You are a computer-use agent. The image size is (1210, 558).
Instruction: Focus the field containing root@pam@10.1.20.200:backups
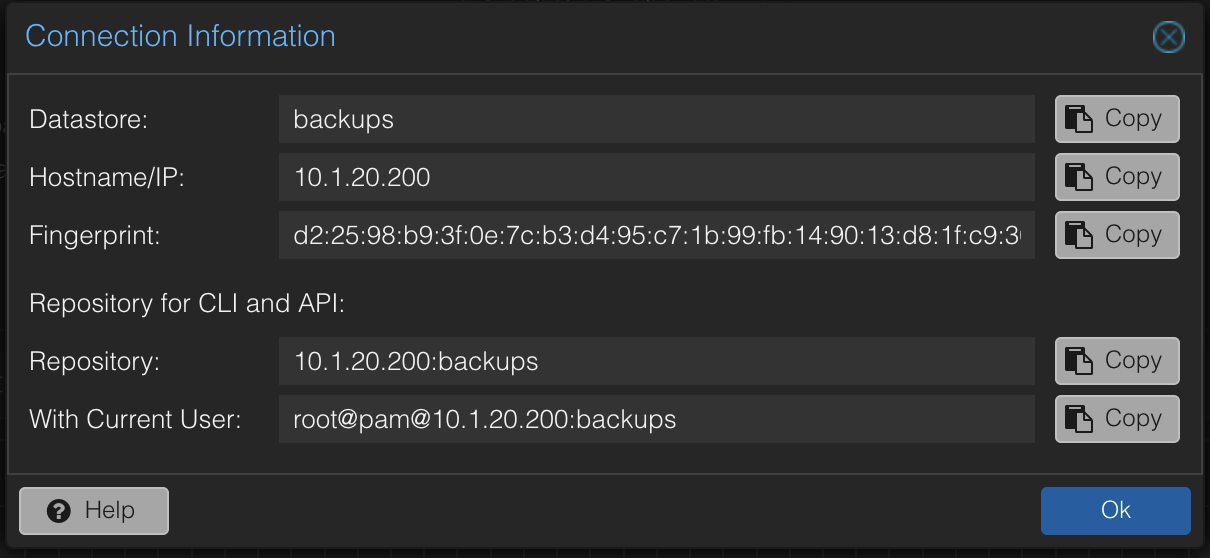point(656,420)
